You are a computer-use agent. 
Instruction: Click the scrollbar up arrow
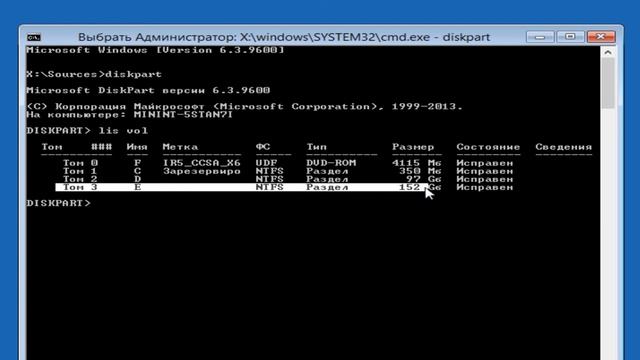608,52
